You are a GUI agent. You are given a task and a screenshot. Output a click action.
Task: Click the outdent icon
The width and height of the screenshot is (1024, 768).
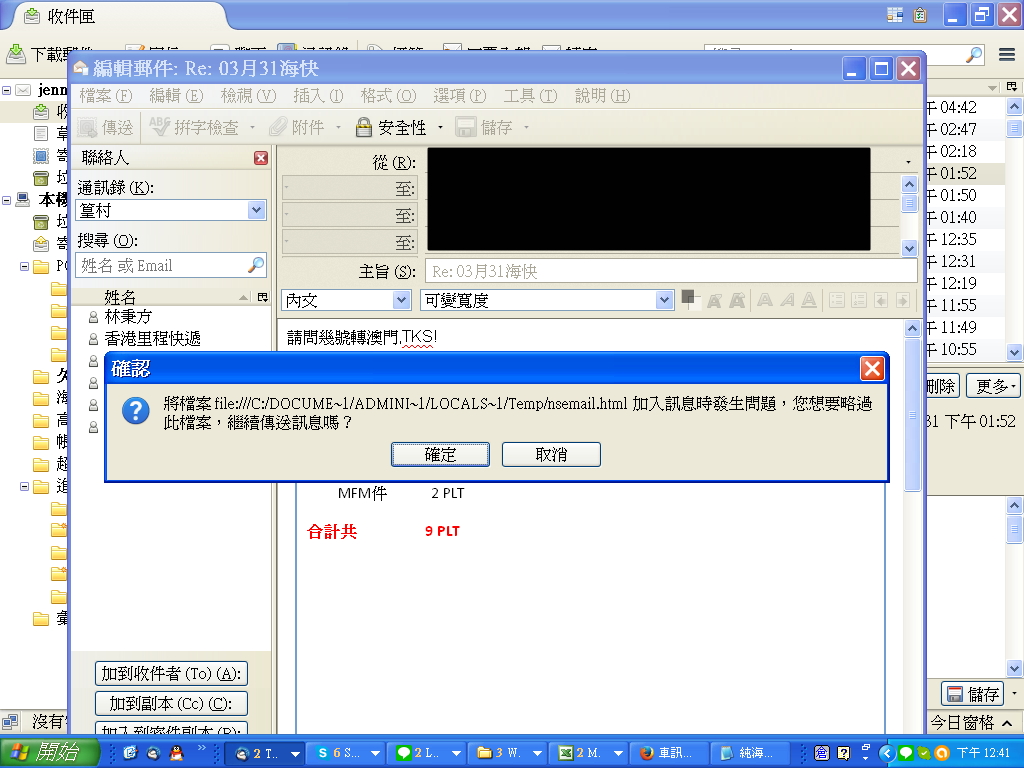click(881, 300)
